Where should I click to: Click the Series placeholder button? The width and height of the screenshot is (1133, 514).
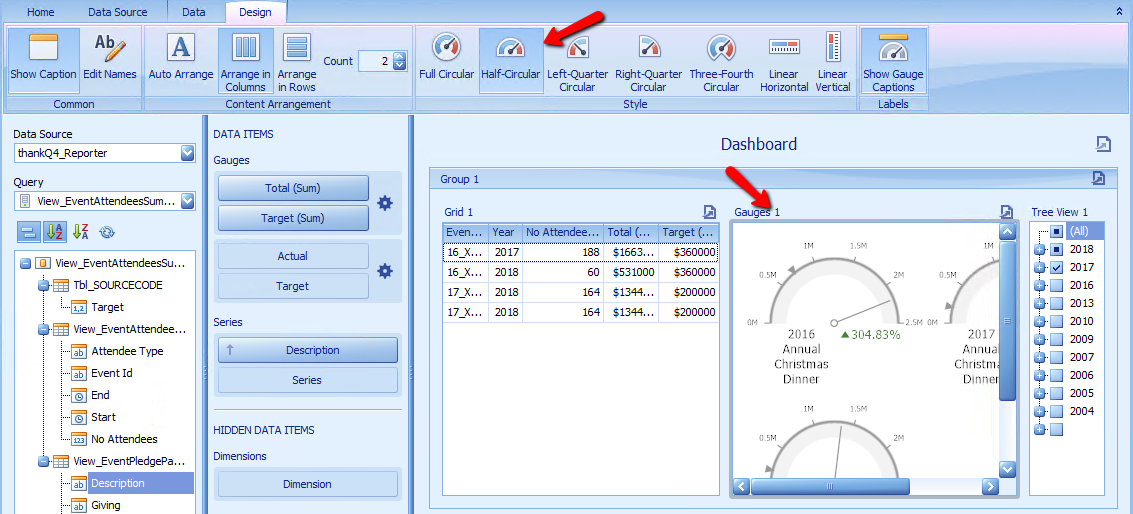point(308,380)
